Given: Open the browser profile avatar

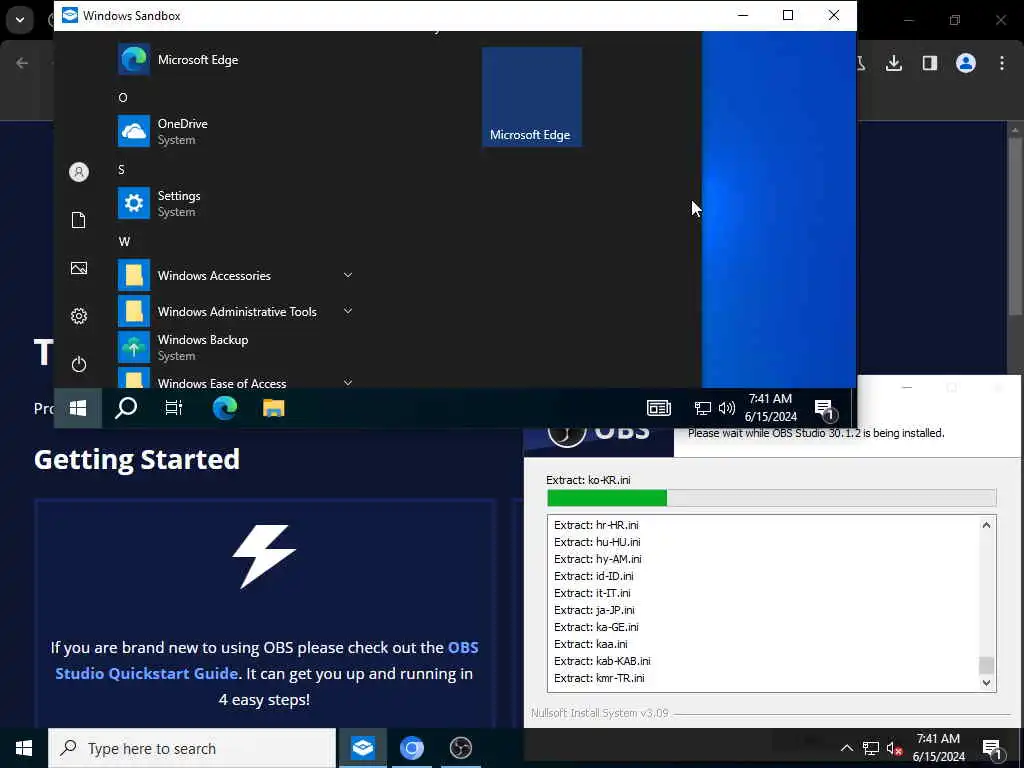Looking at the screenshot, I should pos(966,63).
